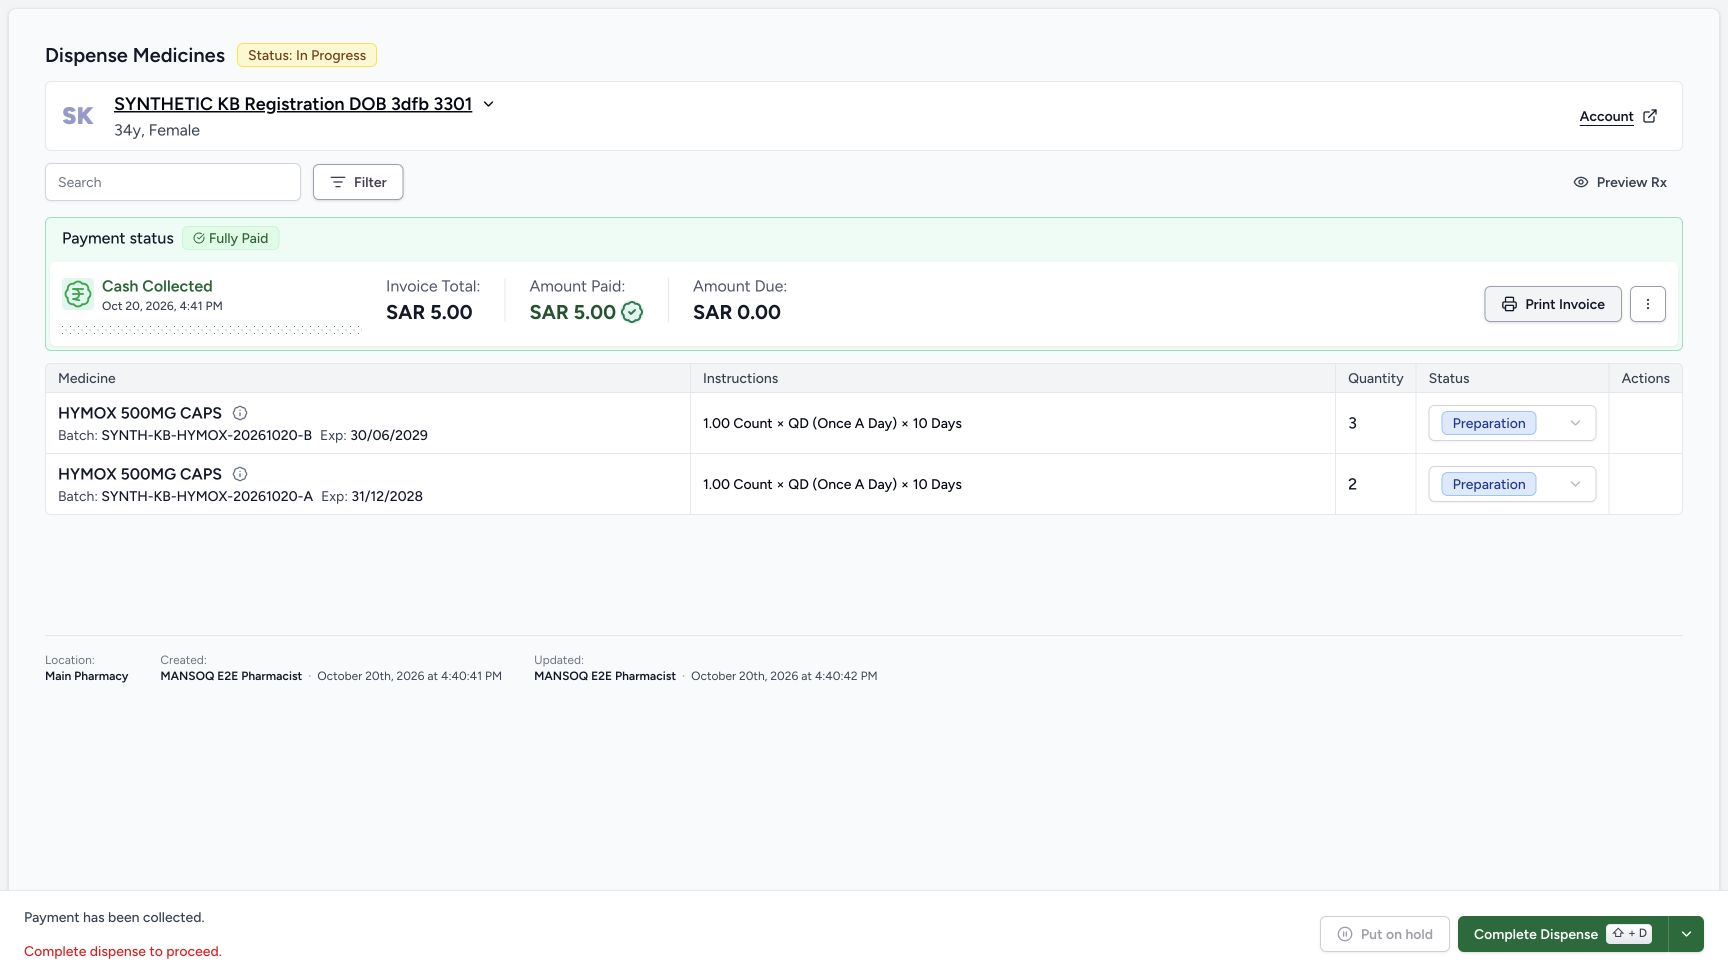
Task: Focus the Search input field
Action: point(173,182)
